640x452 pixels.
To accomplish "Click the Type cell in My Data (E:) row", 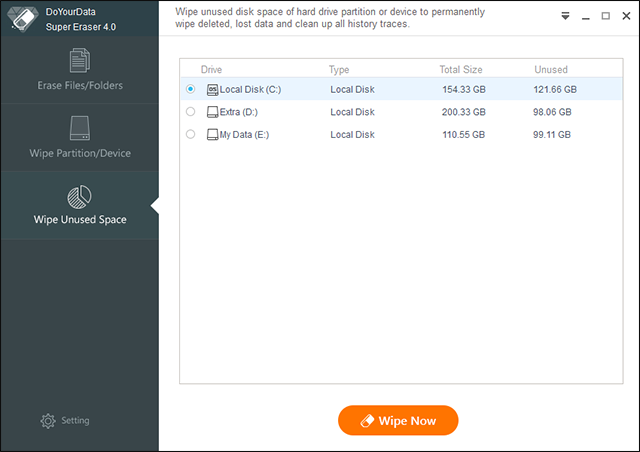I will coord(352,135).
